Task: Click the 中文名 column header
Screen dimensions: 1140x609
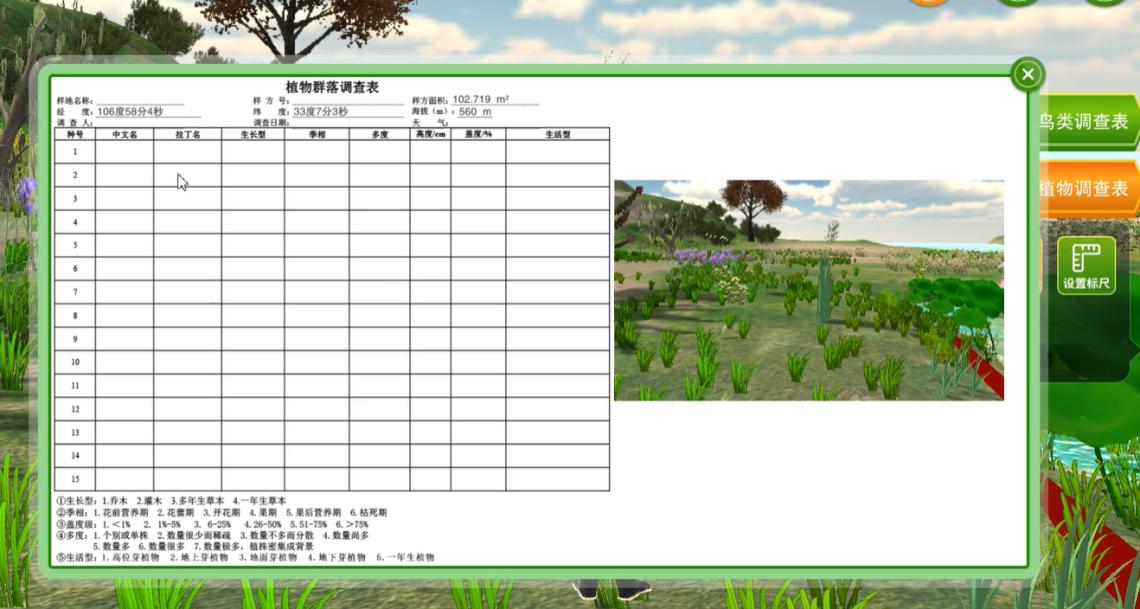Action: 124,134
